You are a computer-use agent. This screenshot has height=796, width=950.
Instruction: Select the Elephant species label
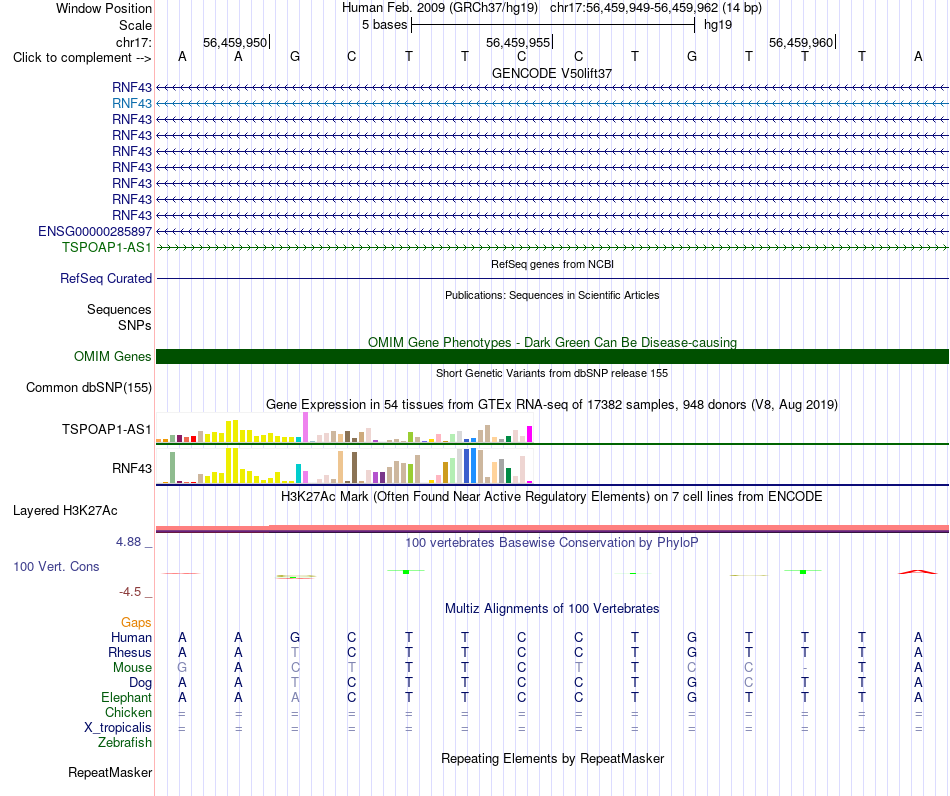[126, 697]
